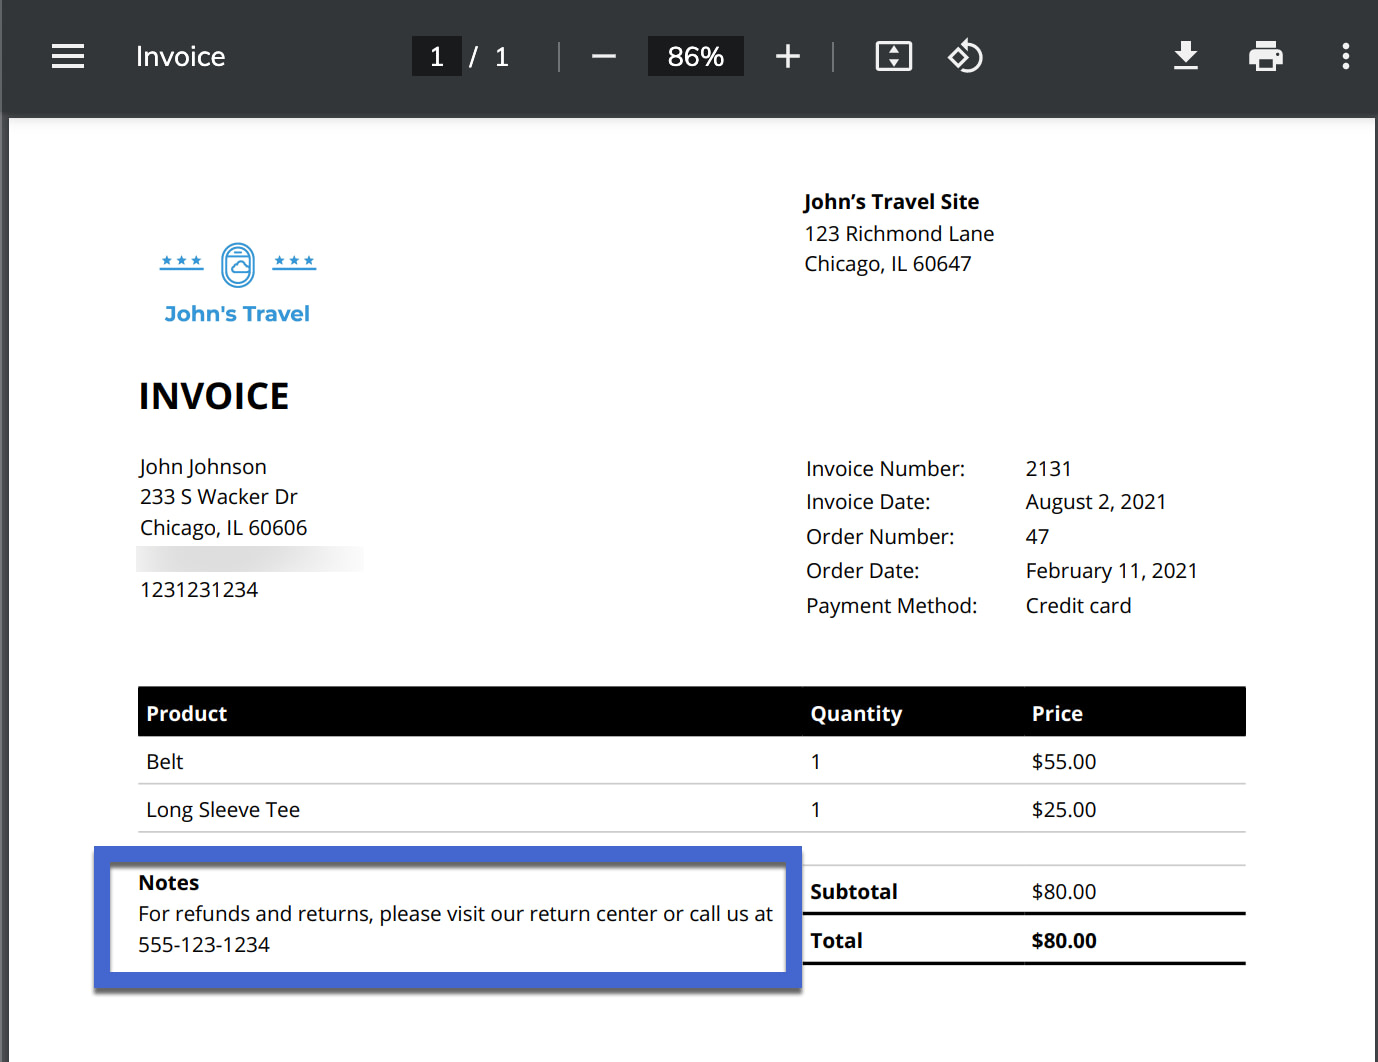Rotate the invoice counterclockwise
The width and height of the screenshot is (1378, 1062).
964,56
